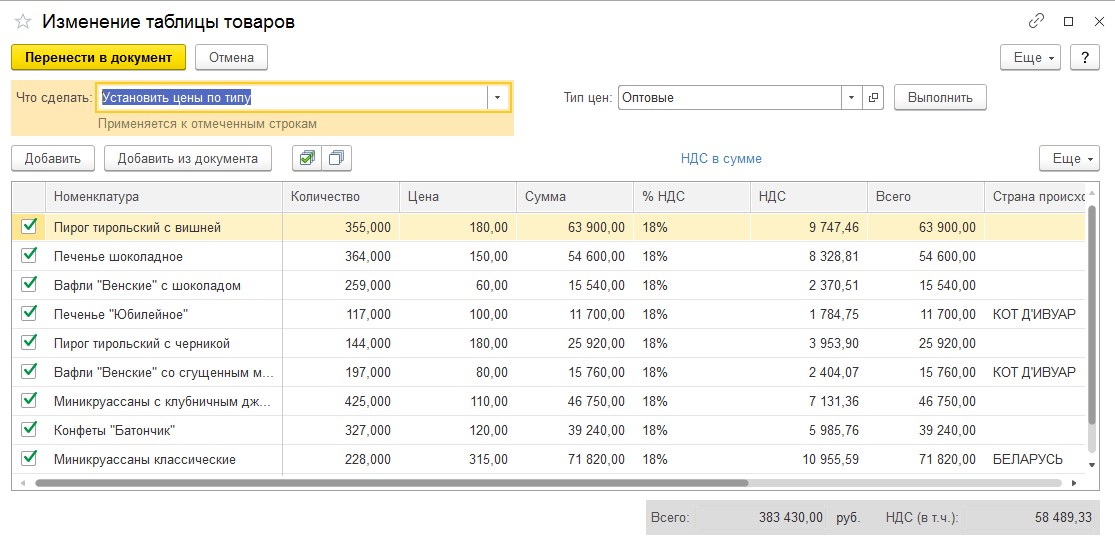Open the table's Еще menu

coord(1069,158)
